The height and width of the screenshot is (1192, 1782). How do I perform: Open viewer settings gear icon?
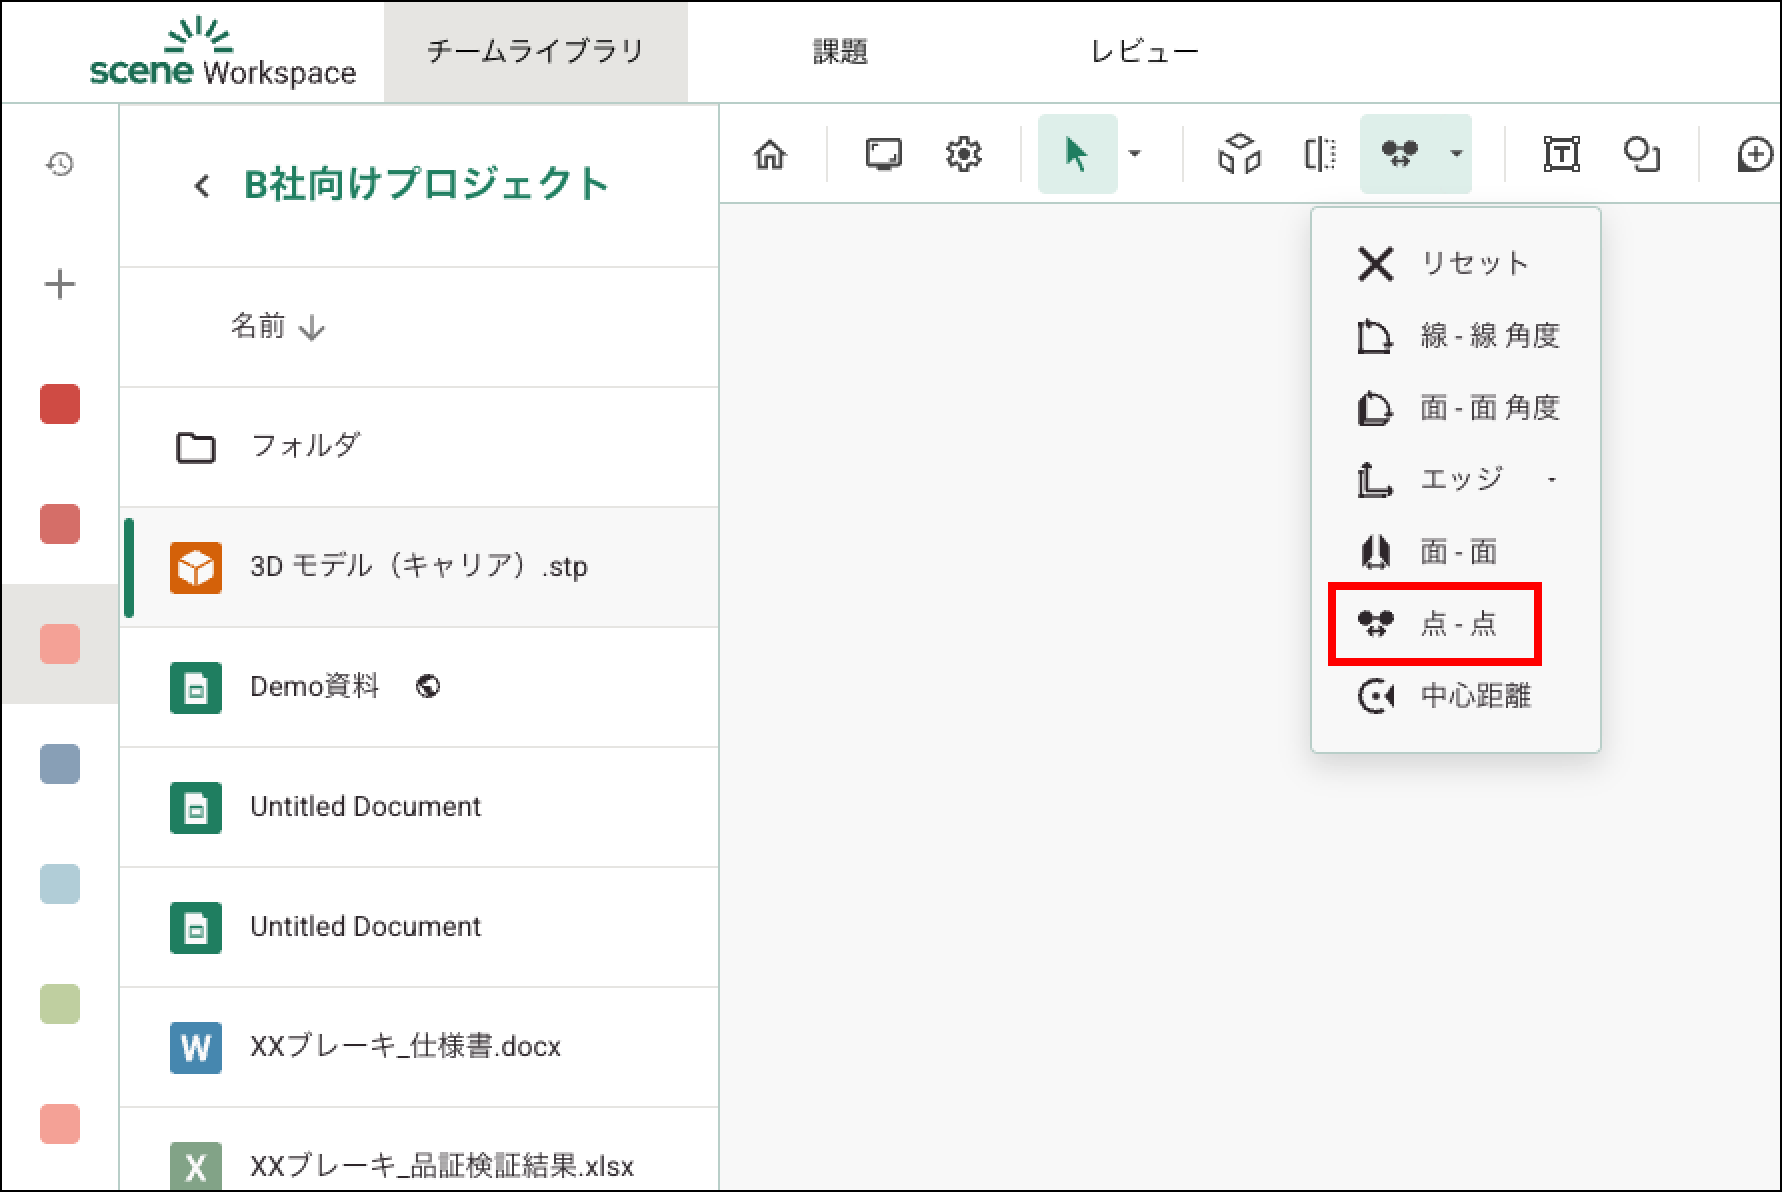963,155
